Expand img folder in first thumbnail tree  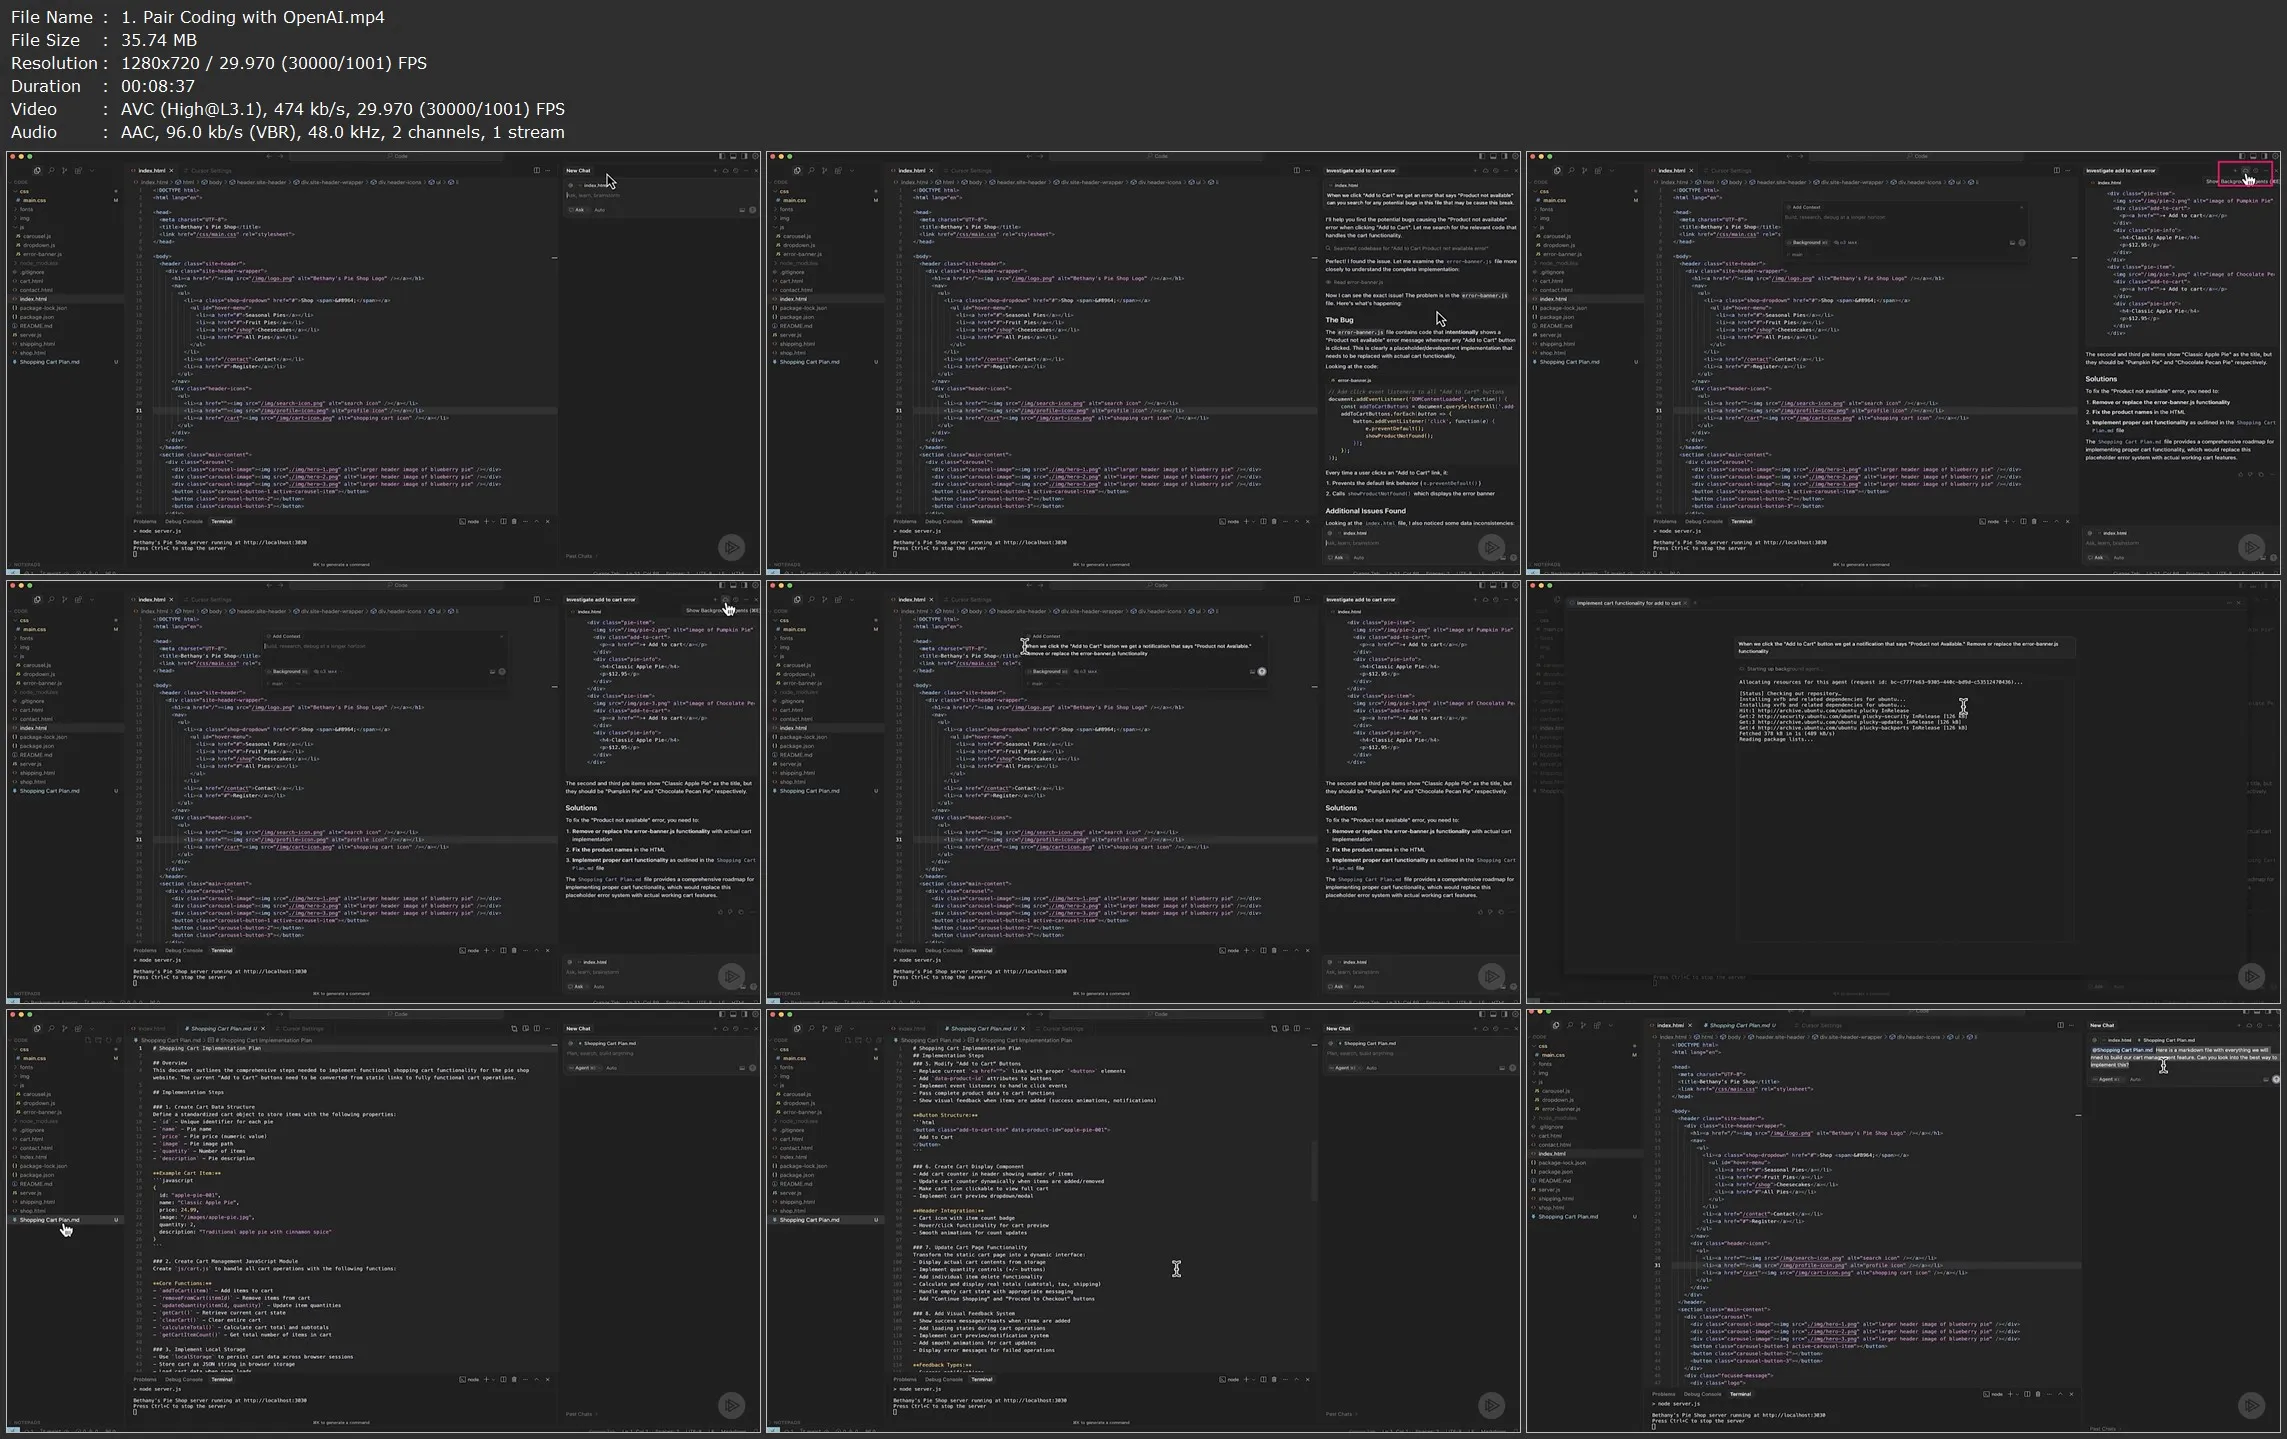(24, 218)
